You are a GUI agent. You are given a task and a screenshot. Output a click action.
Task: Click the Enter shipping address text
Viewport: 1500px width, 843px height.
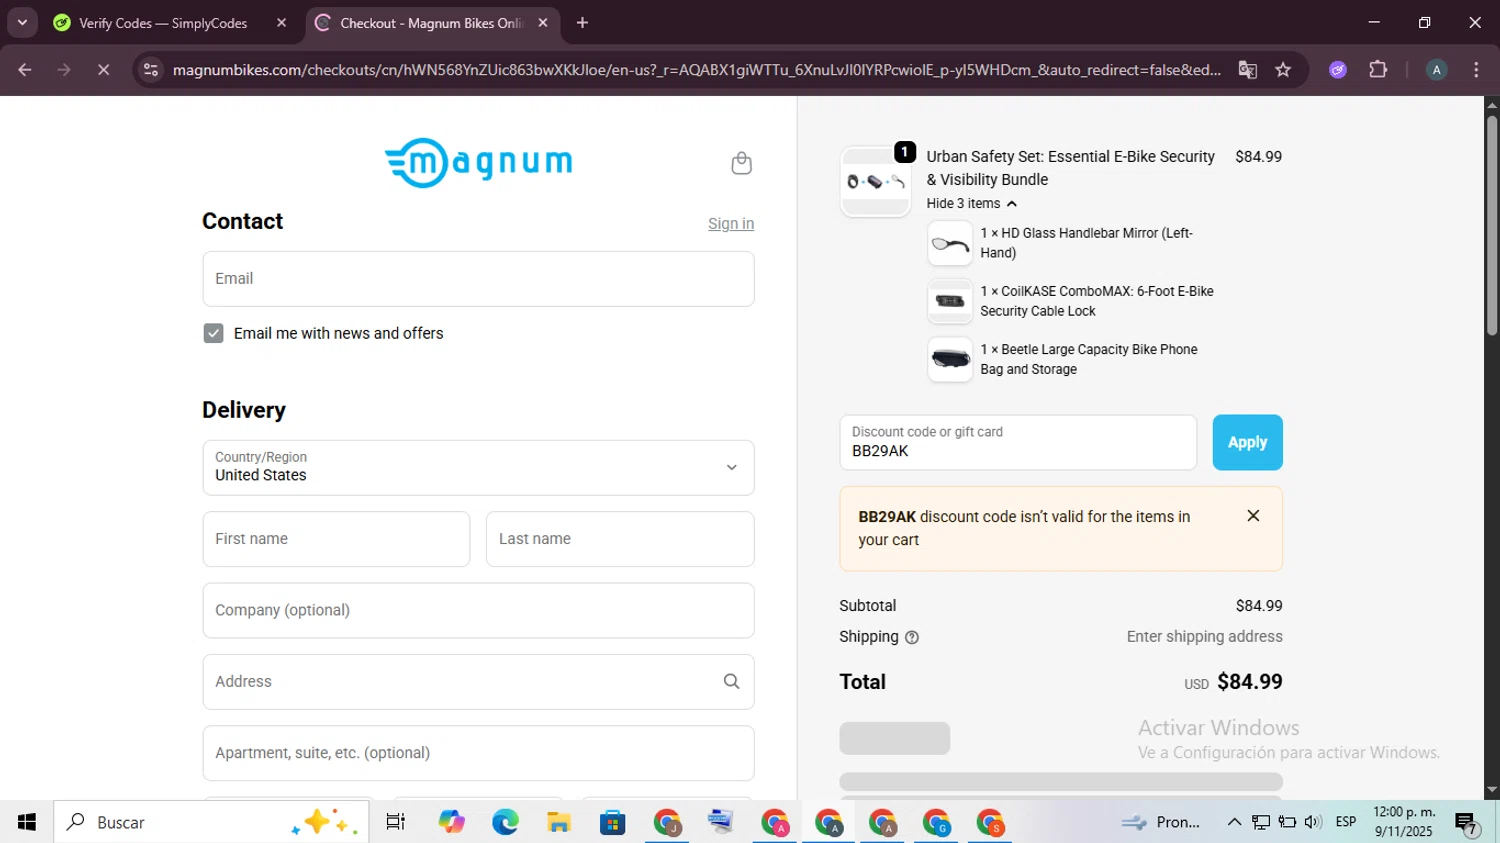tap(1204, 637)
